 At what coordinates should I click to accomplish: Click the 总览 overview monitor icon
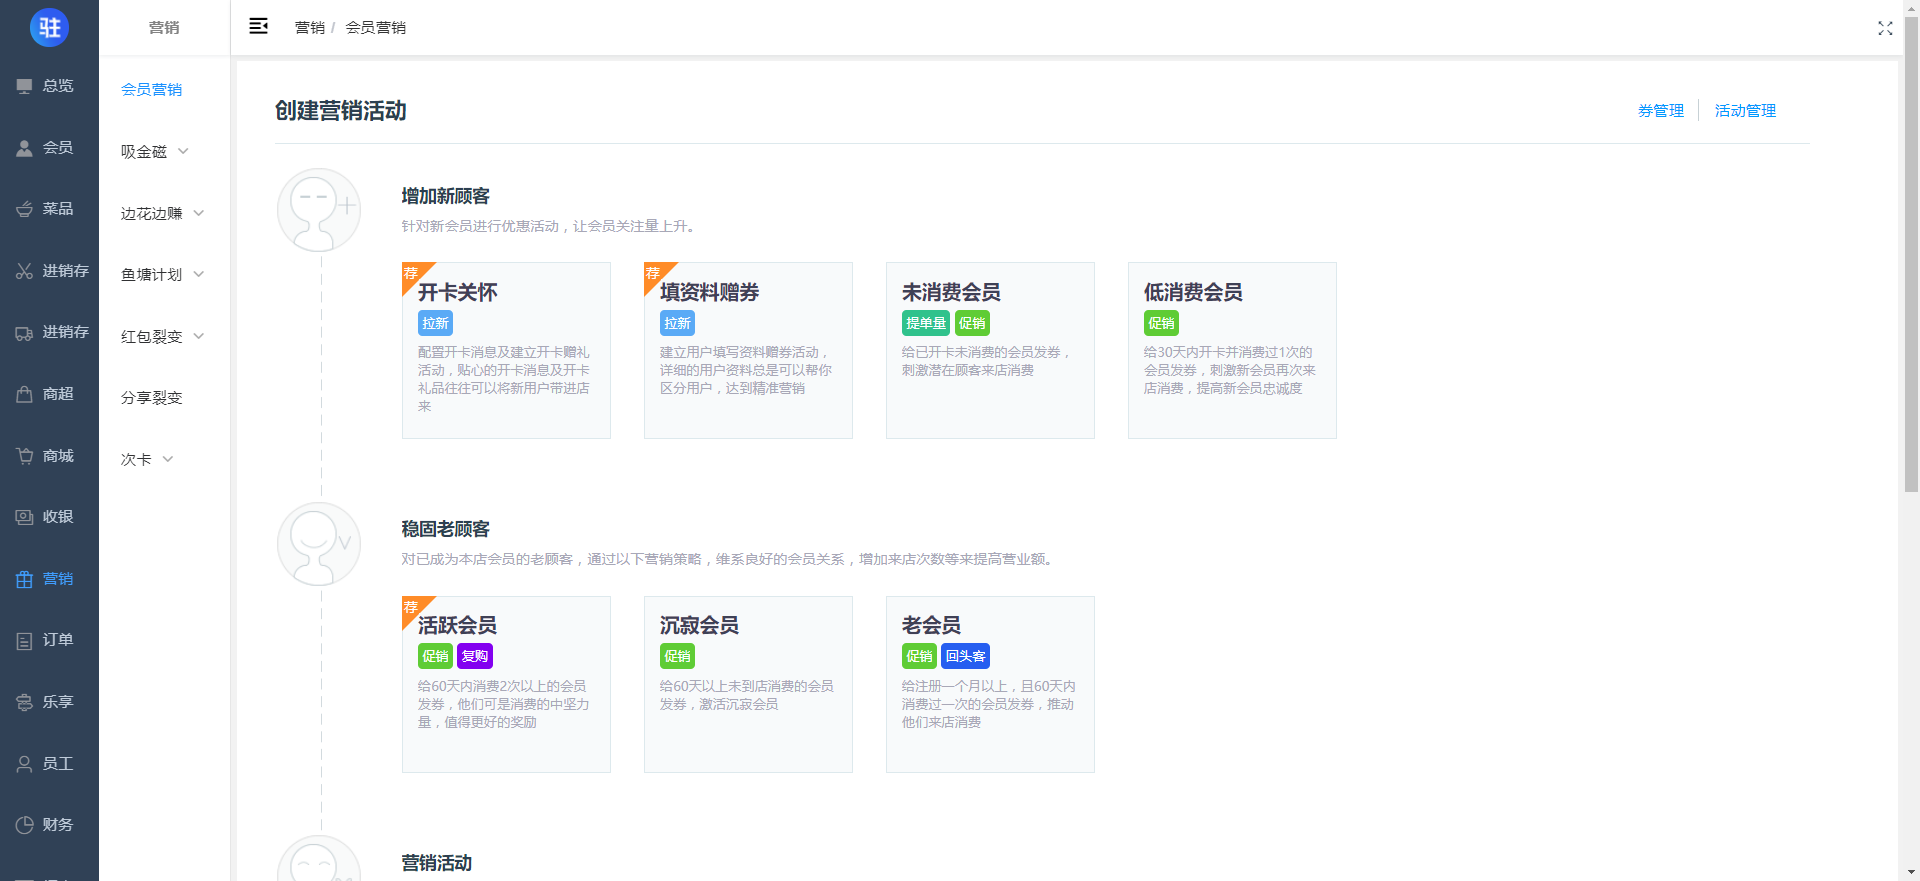pos(25,87)
